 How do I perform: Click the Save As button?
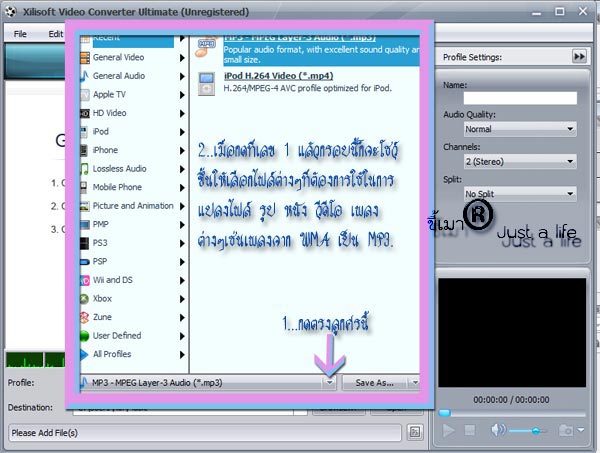coord(375,383)
